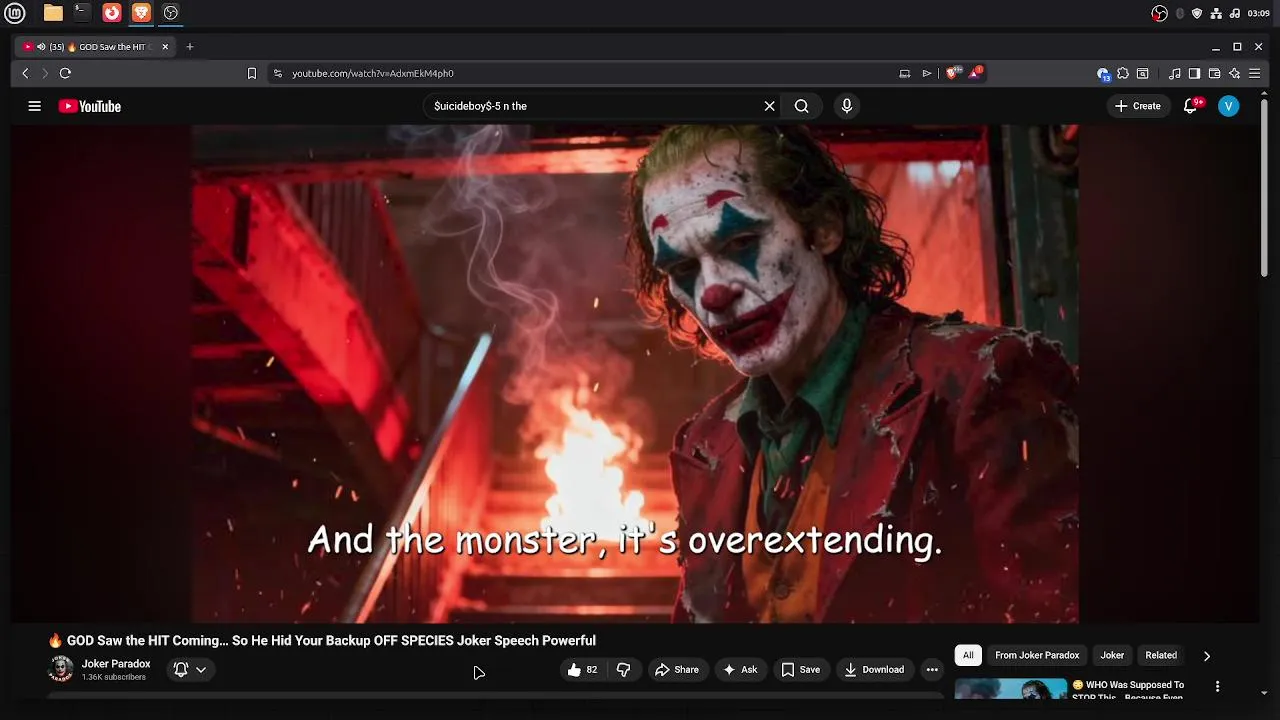
Task: Open the network tray icon
Action: [x=1216, y=13]
